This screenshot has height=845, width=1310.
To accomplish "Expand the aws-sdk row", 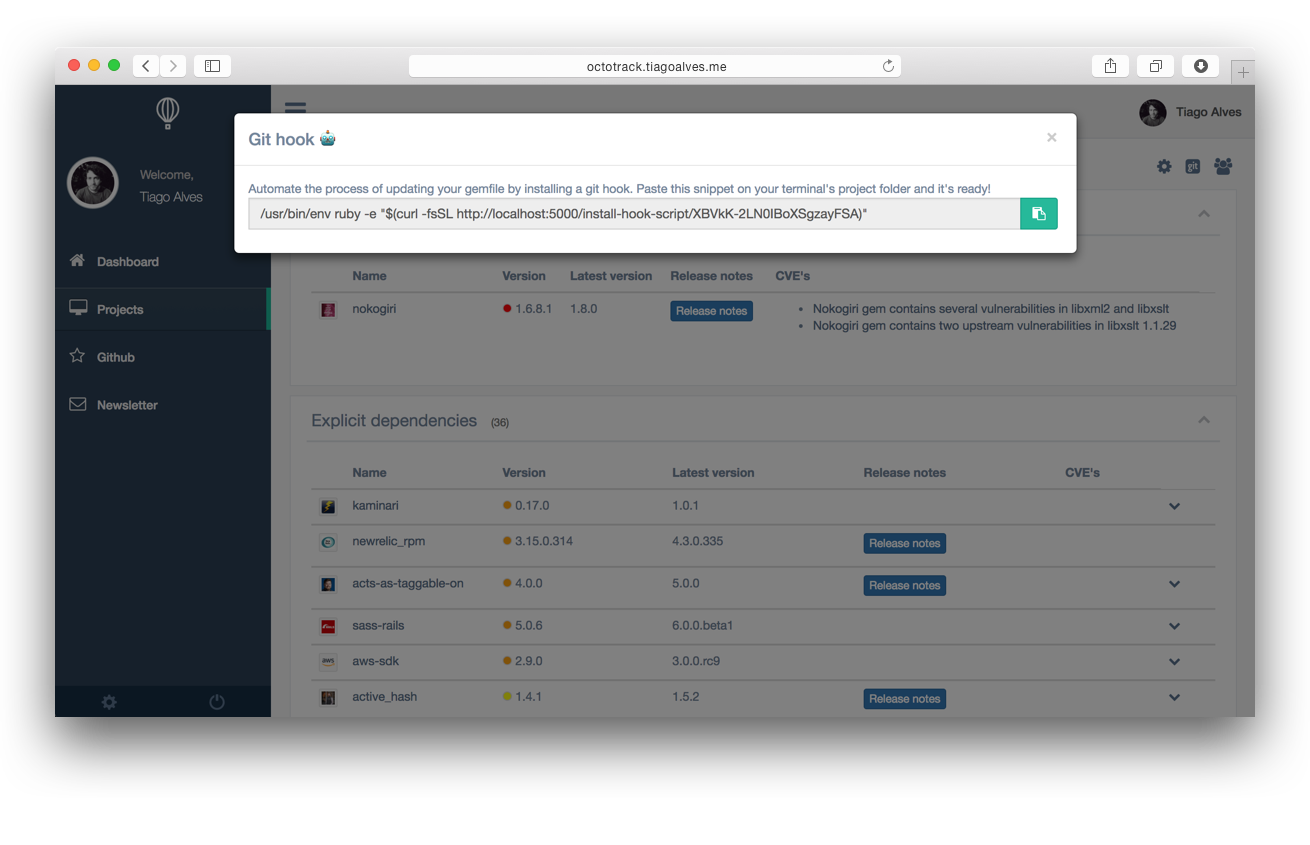I will pyautogui.click(x=1174, y=662).
